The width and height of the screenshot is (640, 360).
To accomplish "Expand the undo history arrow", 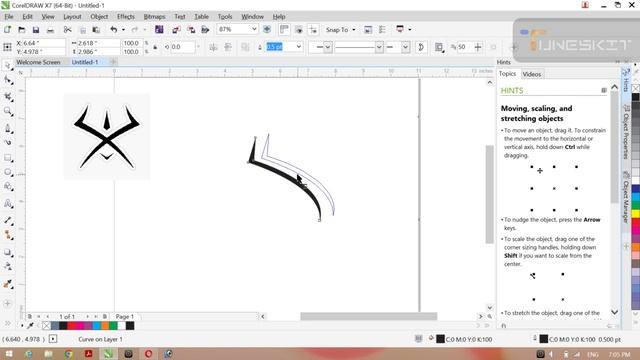I will [x=123, y=30].
